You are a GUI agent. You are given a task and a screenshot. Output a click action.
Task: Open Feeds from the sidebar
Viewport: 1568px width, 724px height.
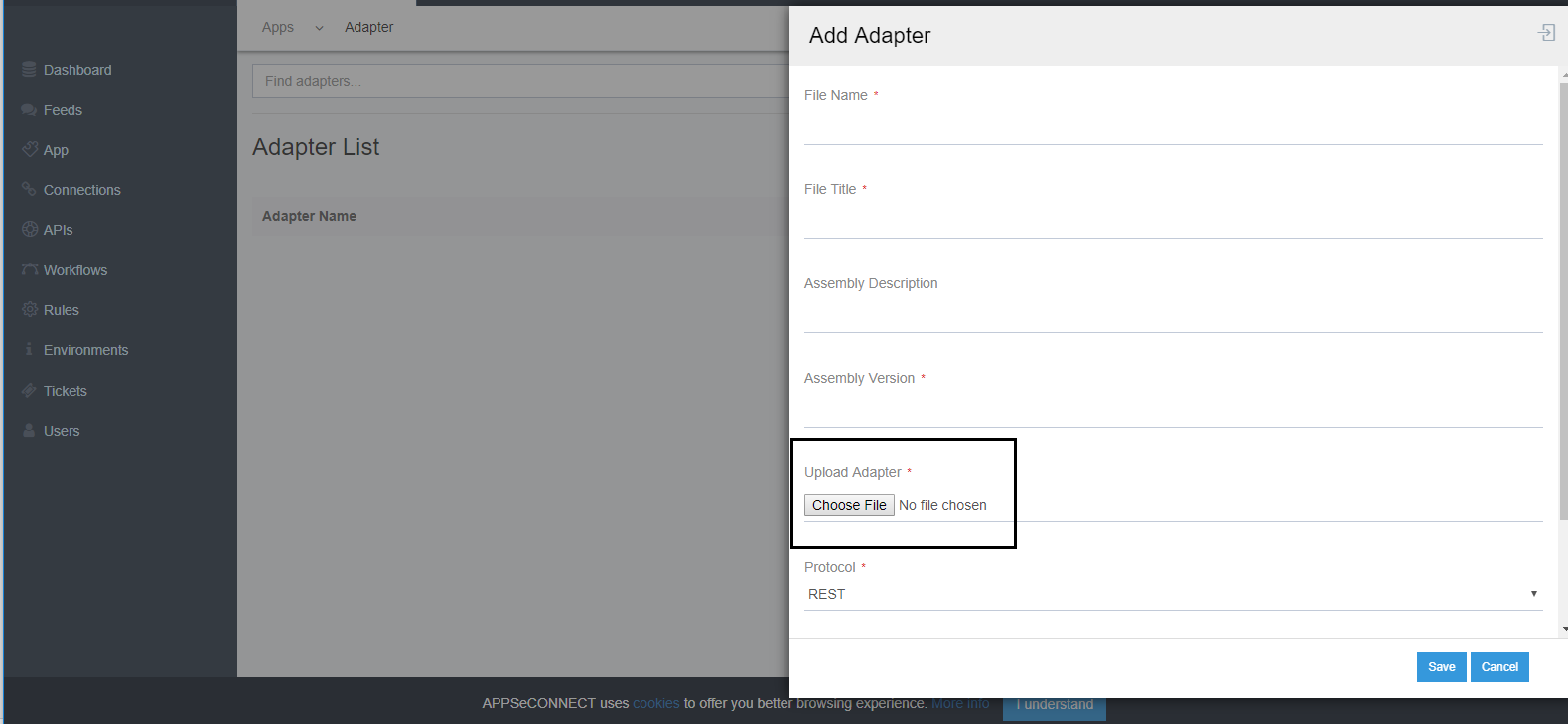pos(63,110)
